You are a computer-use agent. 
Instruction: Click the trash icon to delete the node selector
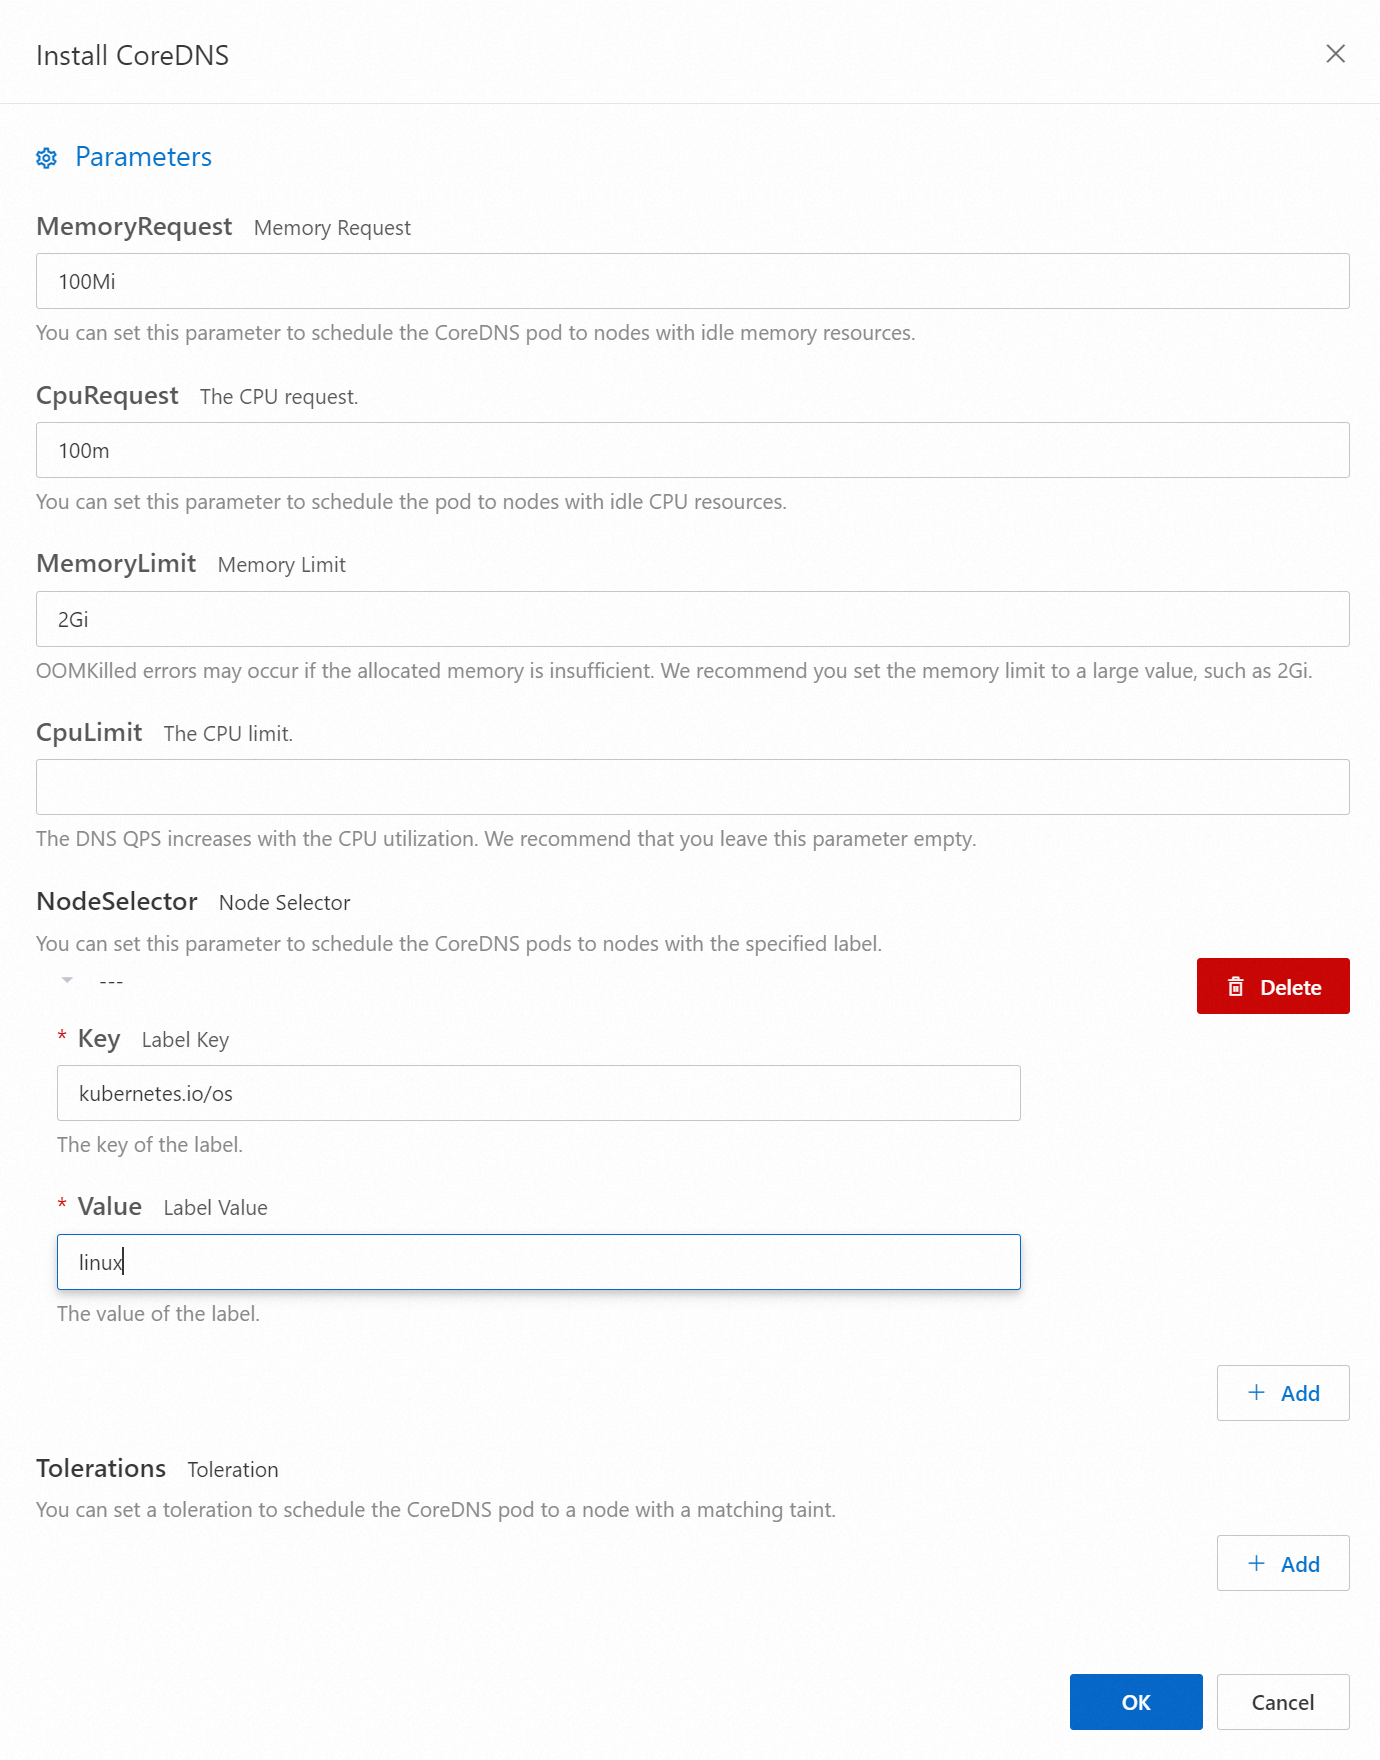click(1236, 987)
